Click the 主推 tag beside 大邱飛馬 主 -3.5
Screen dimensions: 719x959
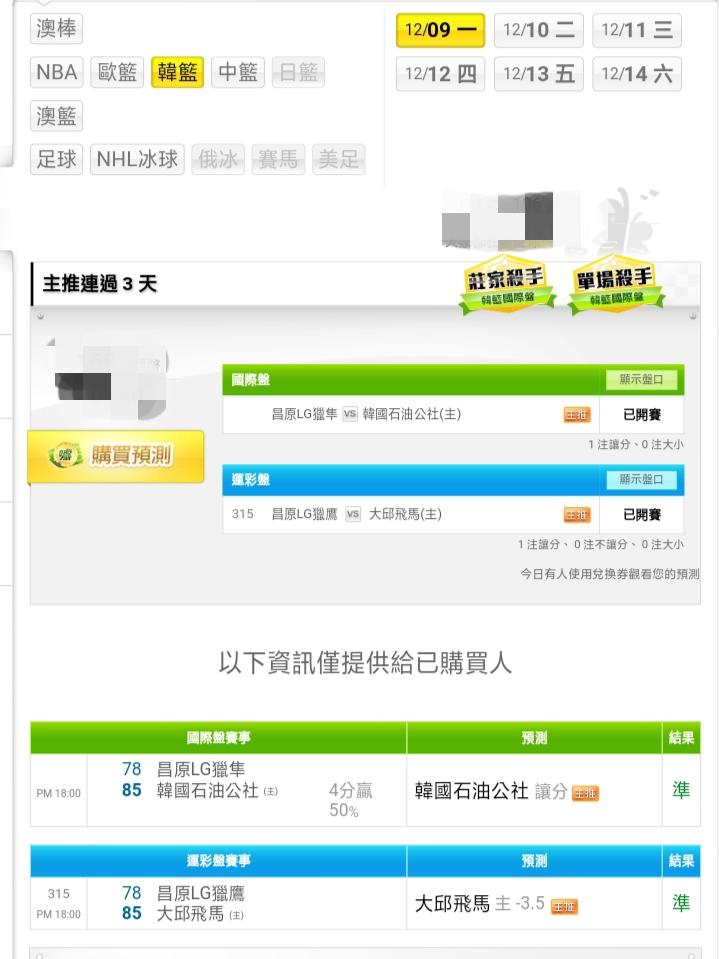564,906
